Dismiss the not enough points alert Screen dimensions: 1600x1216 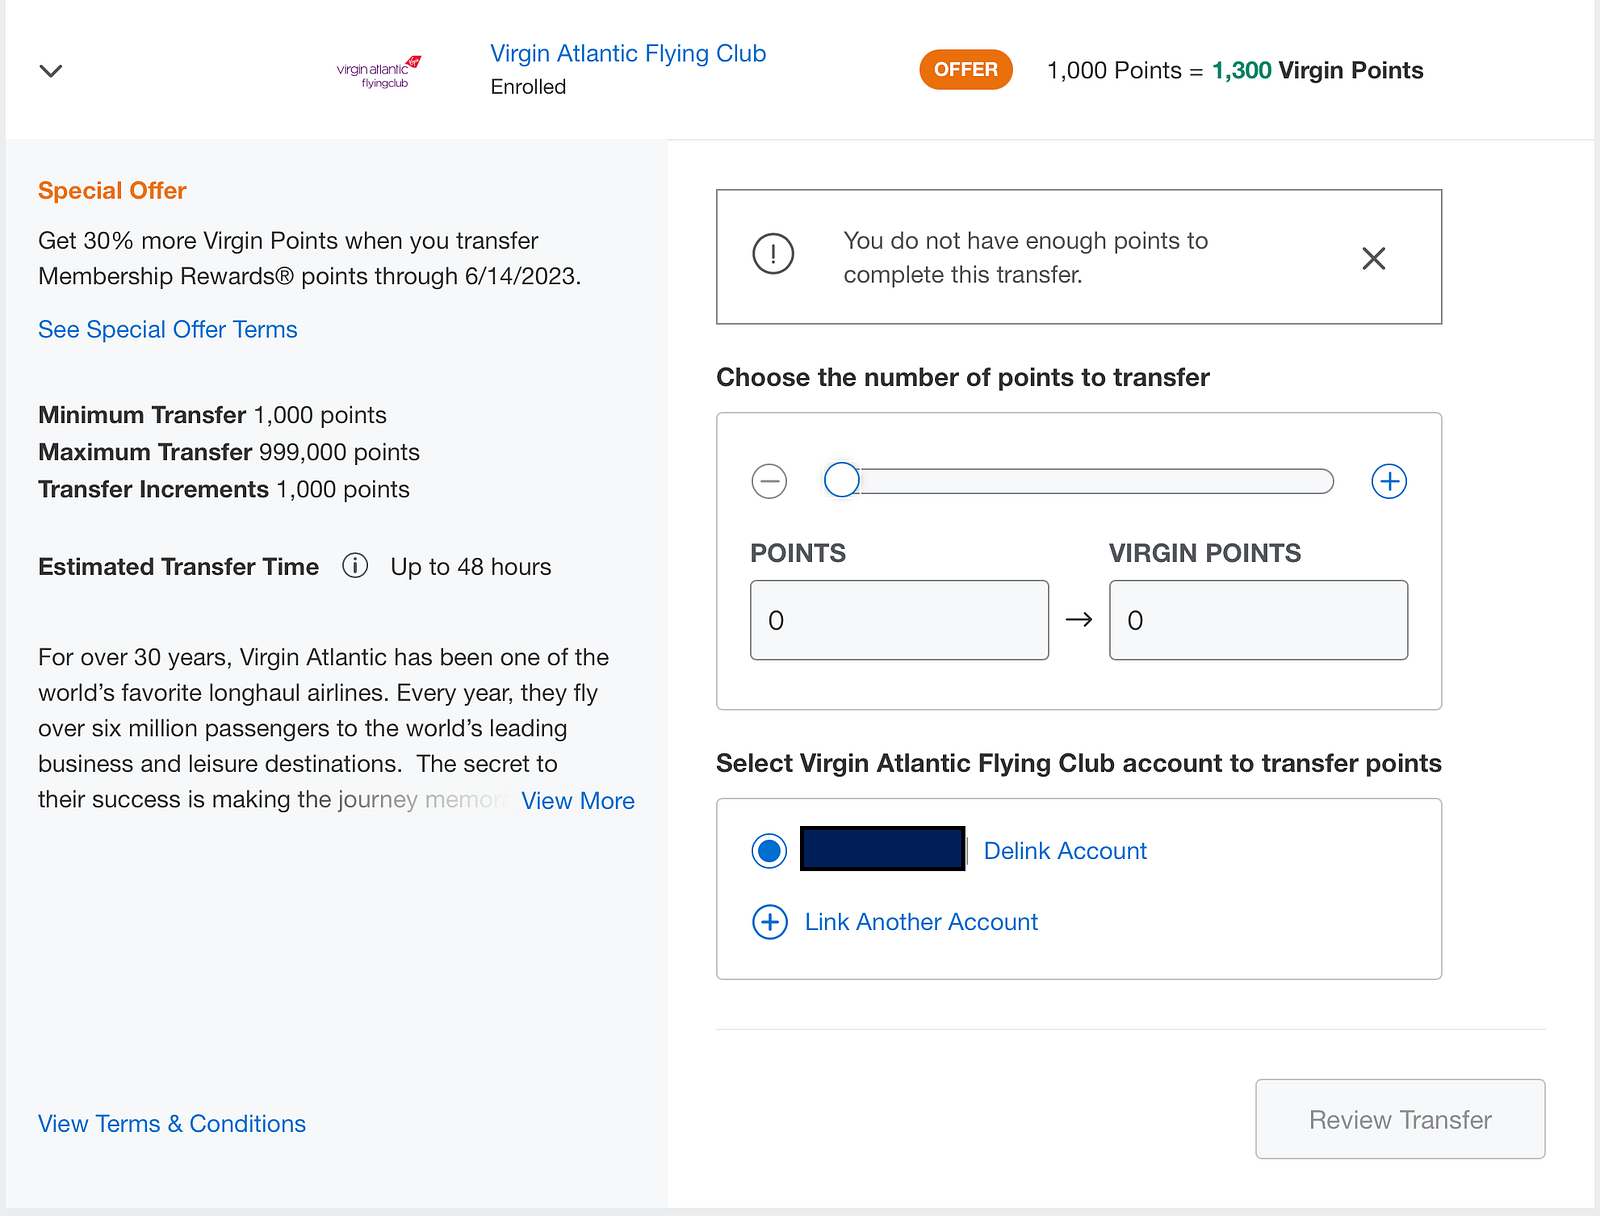(1374, 258)
